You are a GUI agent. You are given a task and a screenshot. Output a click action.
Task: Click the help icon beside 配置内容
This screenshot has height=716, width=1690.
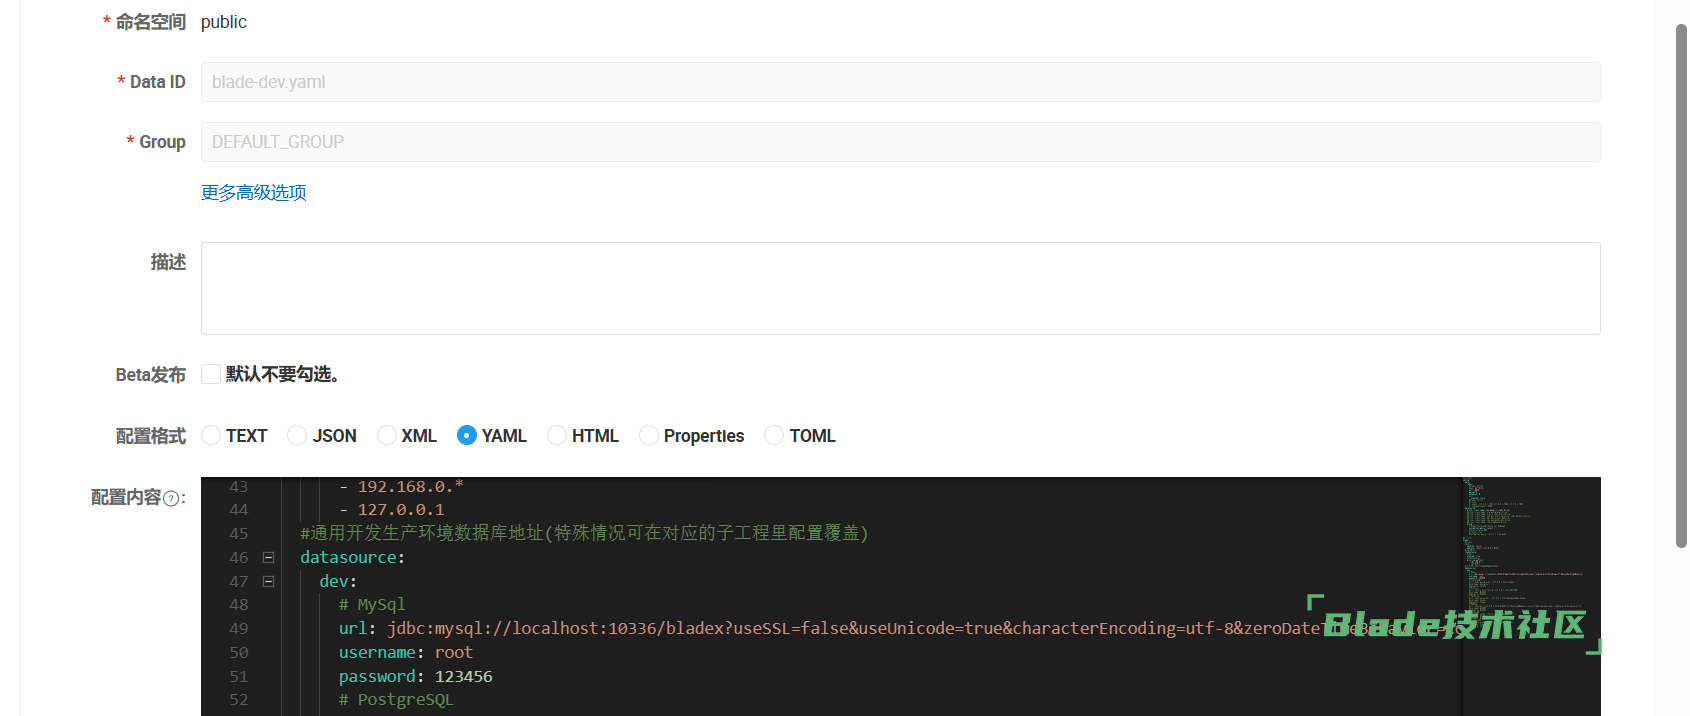(171, 498)
